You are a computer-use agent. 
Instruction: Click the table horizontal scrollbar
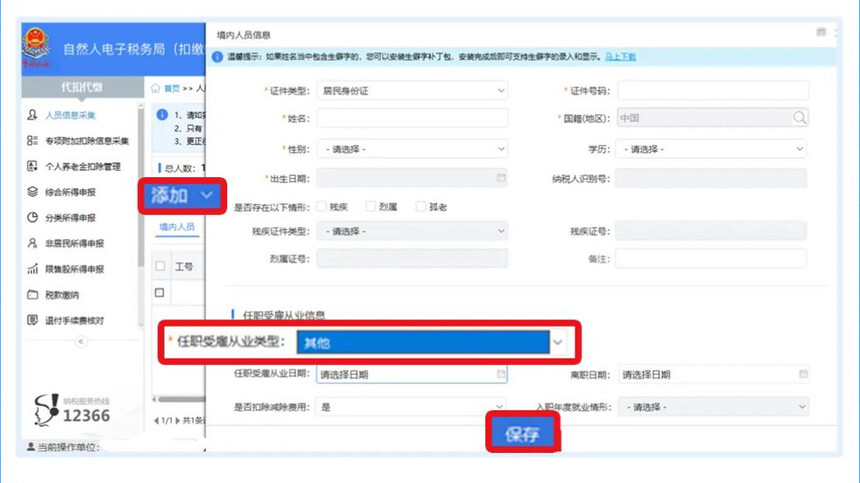point(181,399)
